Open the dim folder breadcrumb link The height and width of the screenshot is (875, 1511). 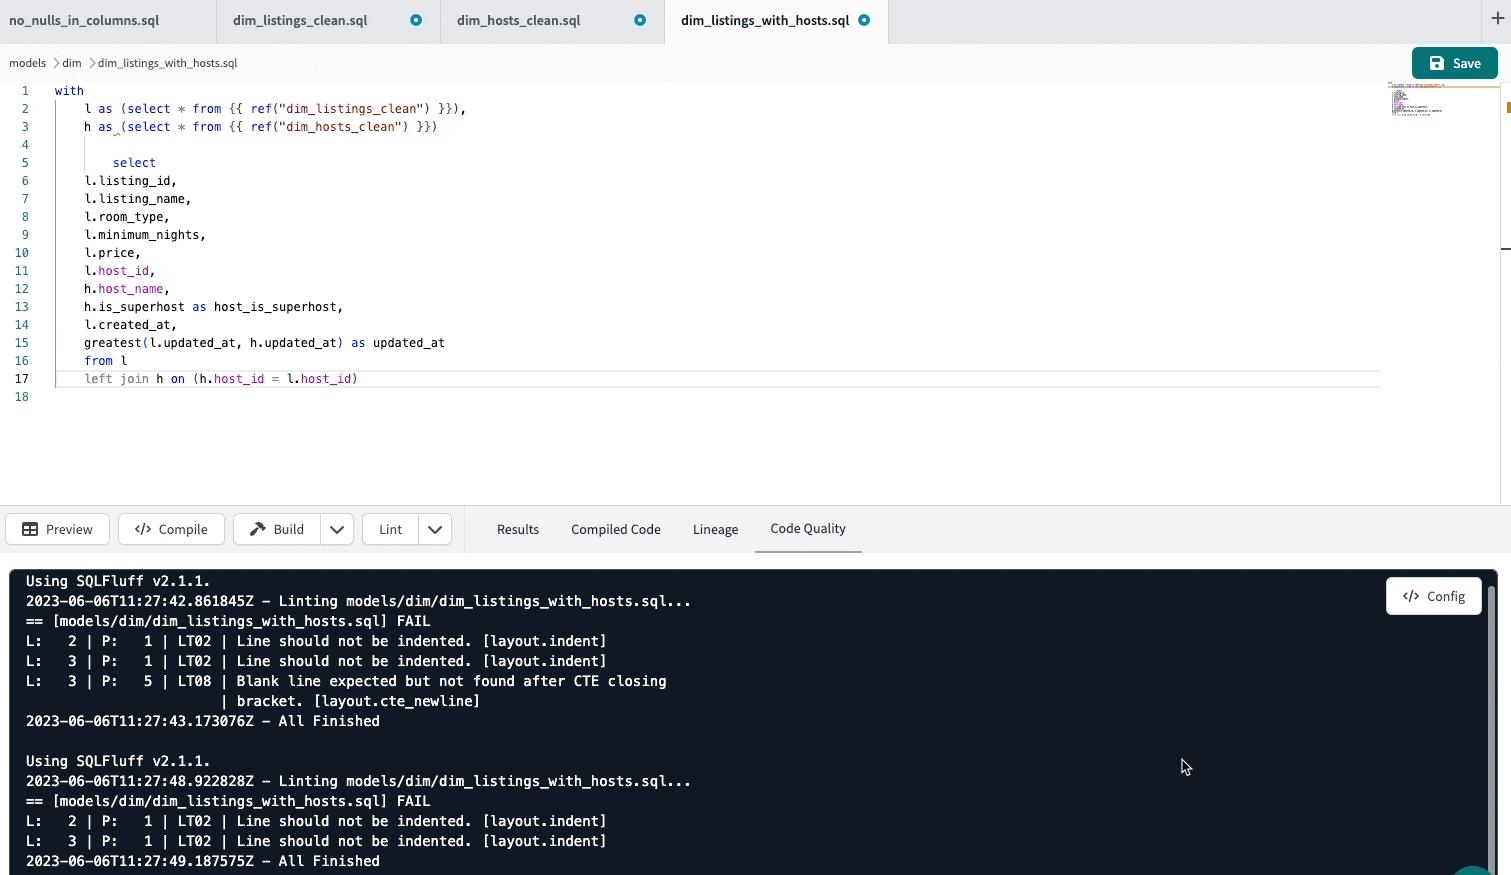pyautogui.click(x=71, y=63)
